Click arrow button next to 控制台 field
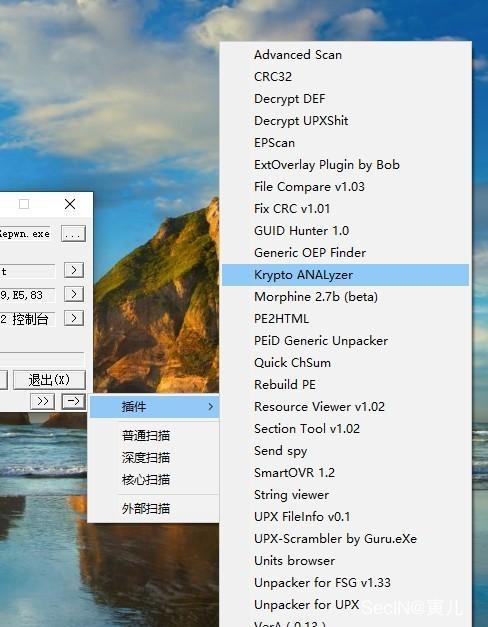This screenshot has height=627, width=488. pos(74,318)
